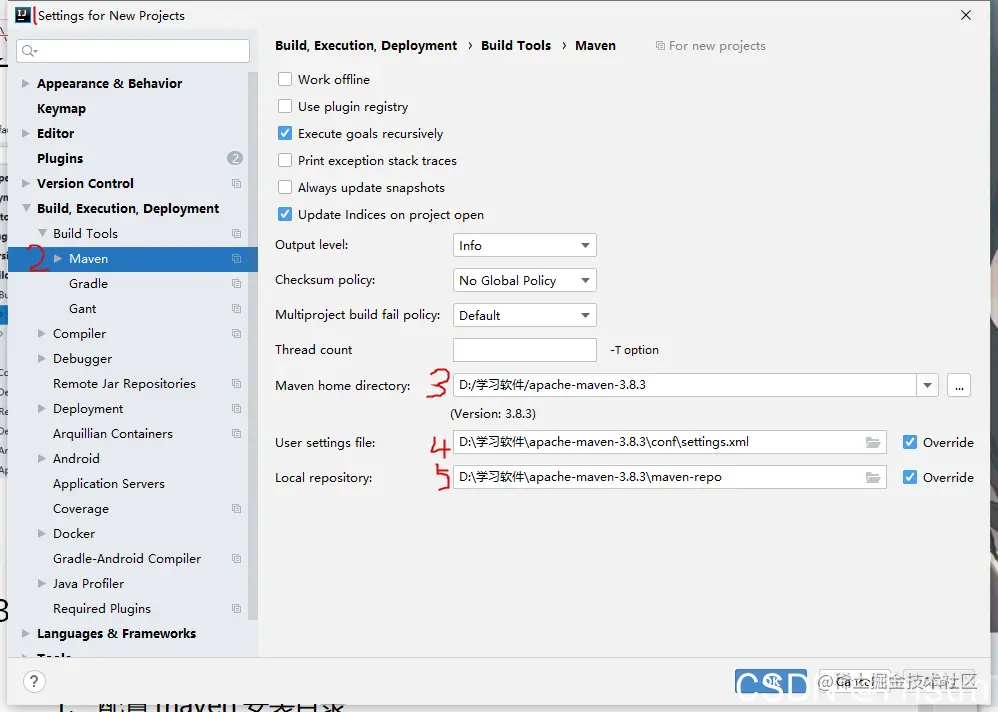Uncheck Update Indices on project open
This screenshot has width=998, height=712.
click(x=285, y=214)
